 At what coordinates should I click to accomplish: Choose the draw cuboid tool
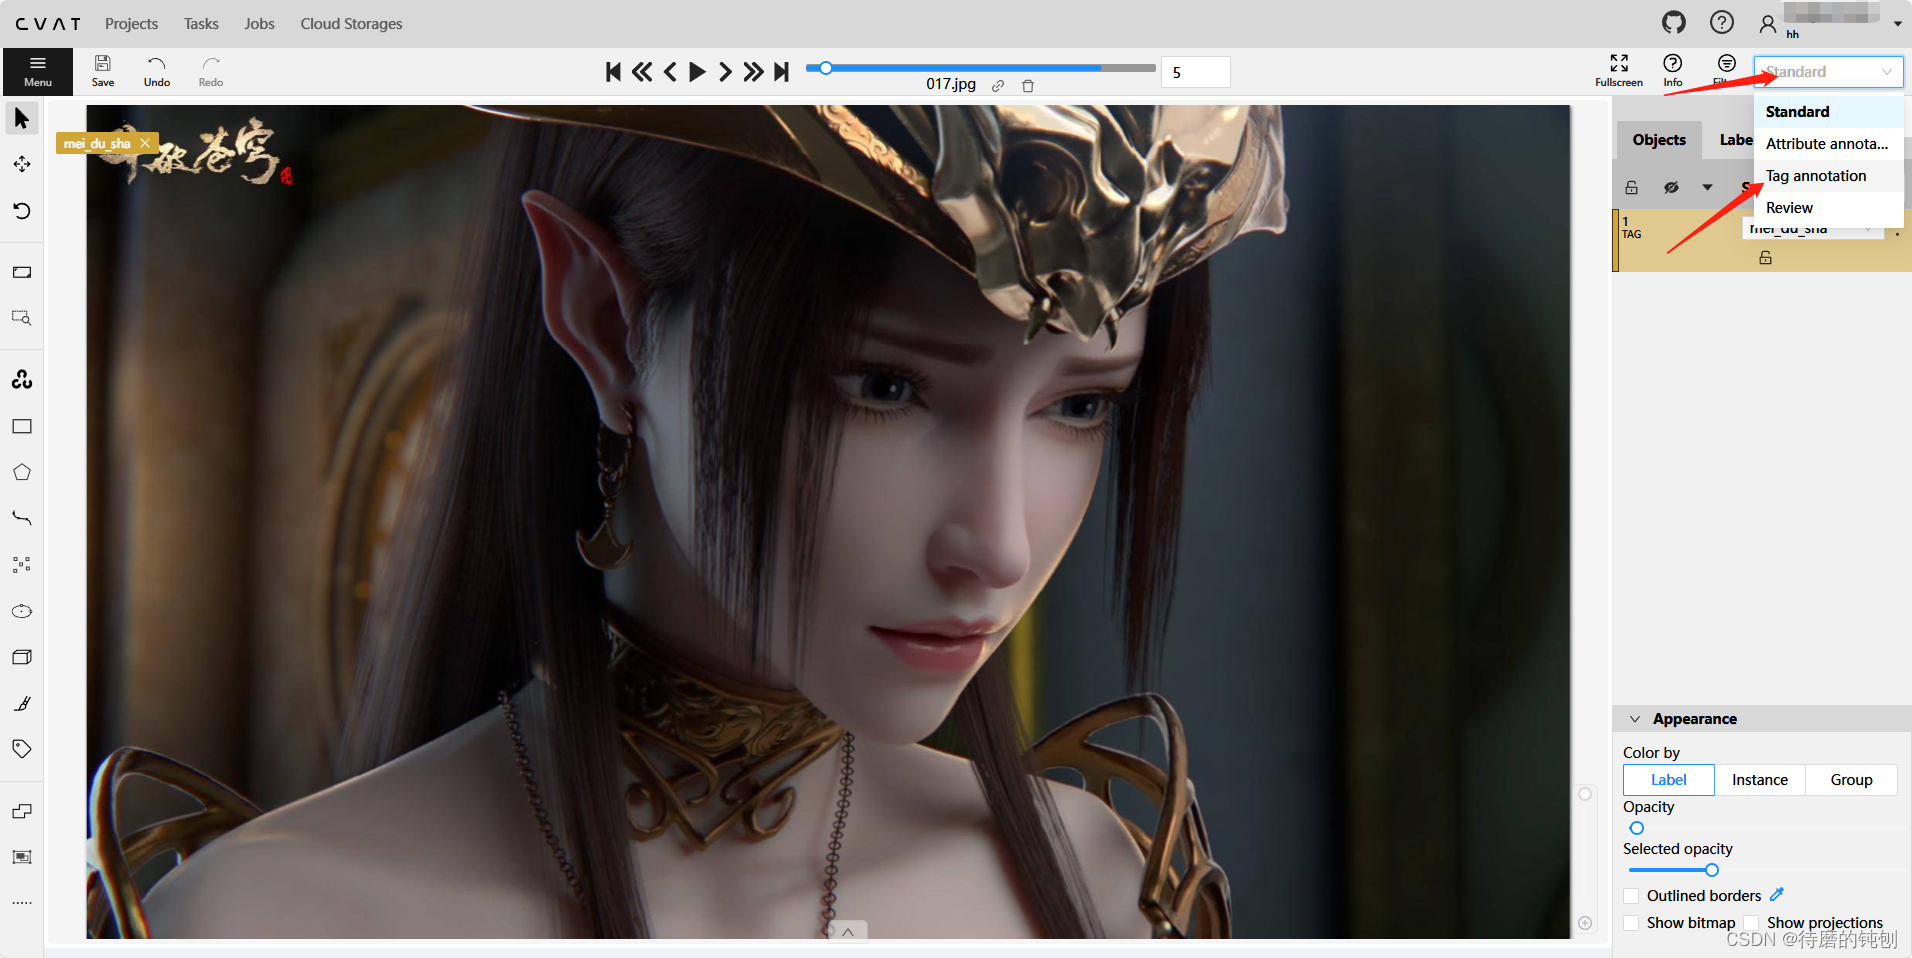tap(22, 657)
